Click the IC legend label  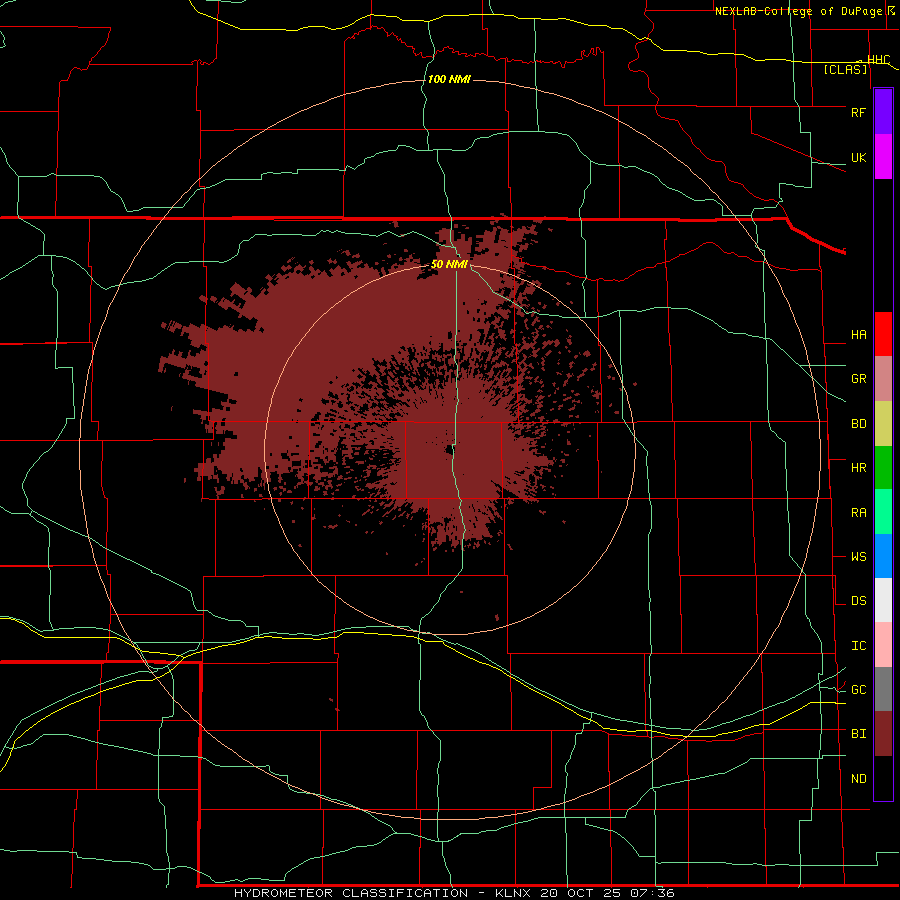coord(858,646)
